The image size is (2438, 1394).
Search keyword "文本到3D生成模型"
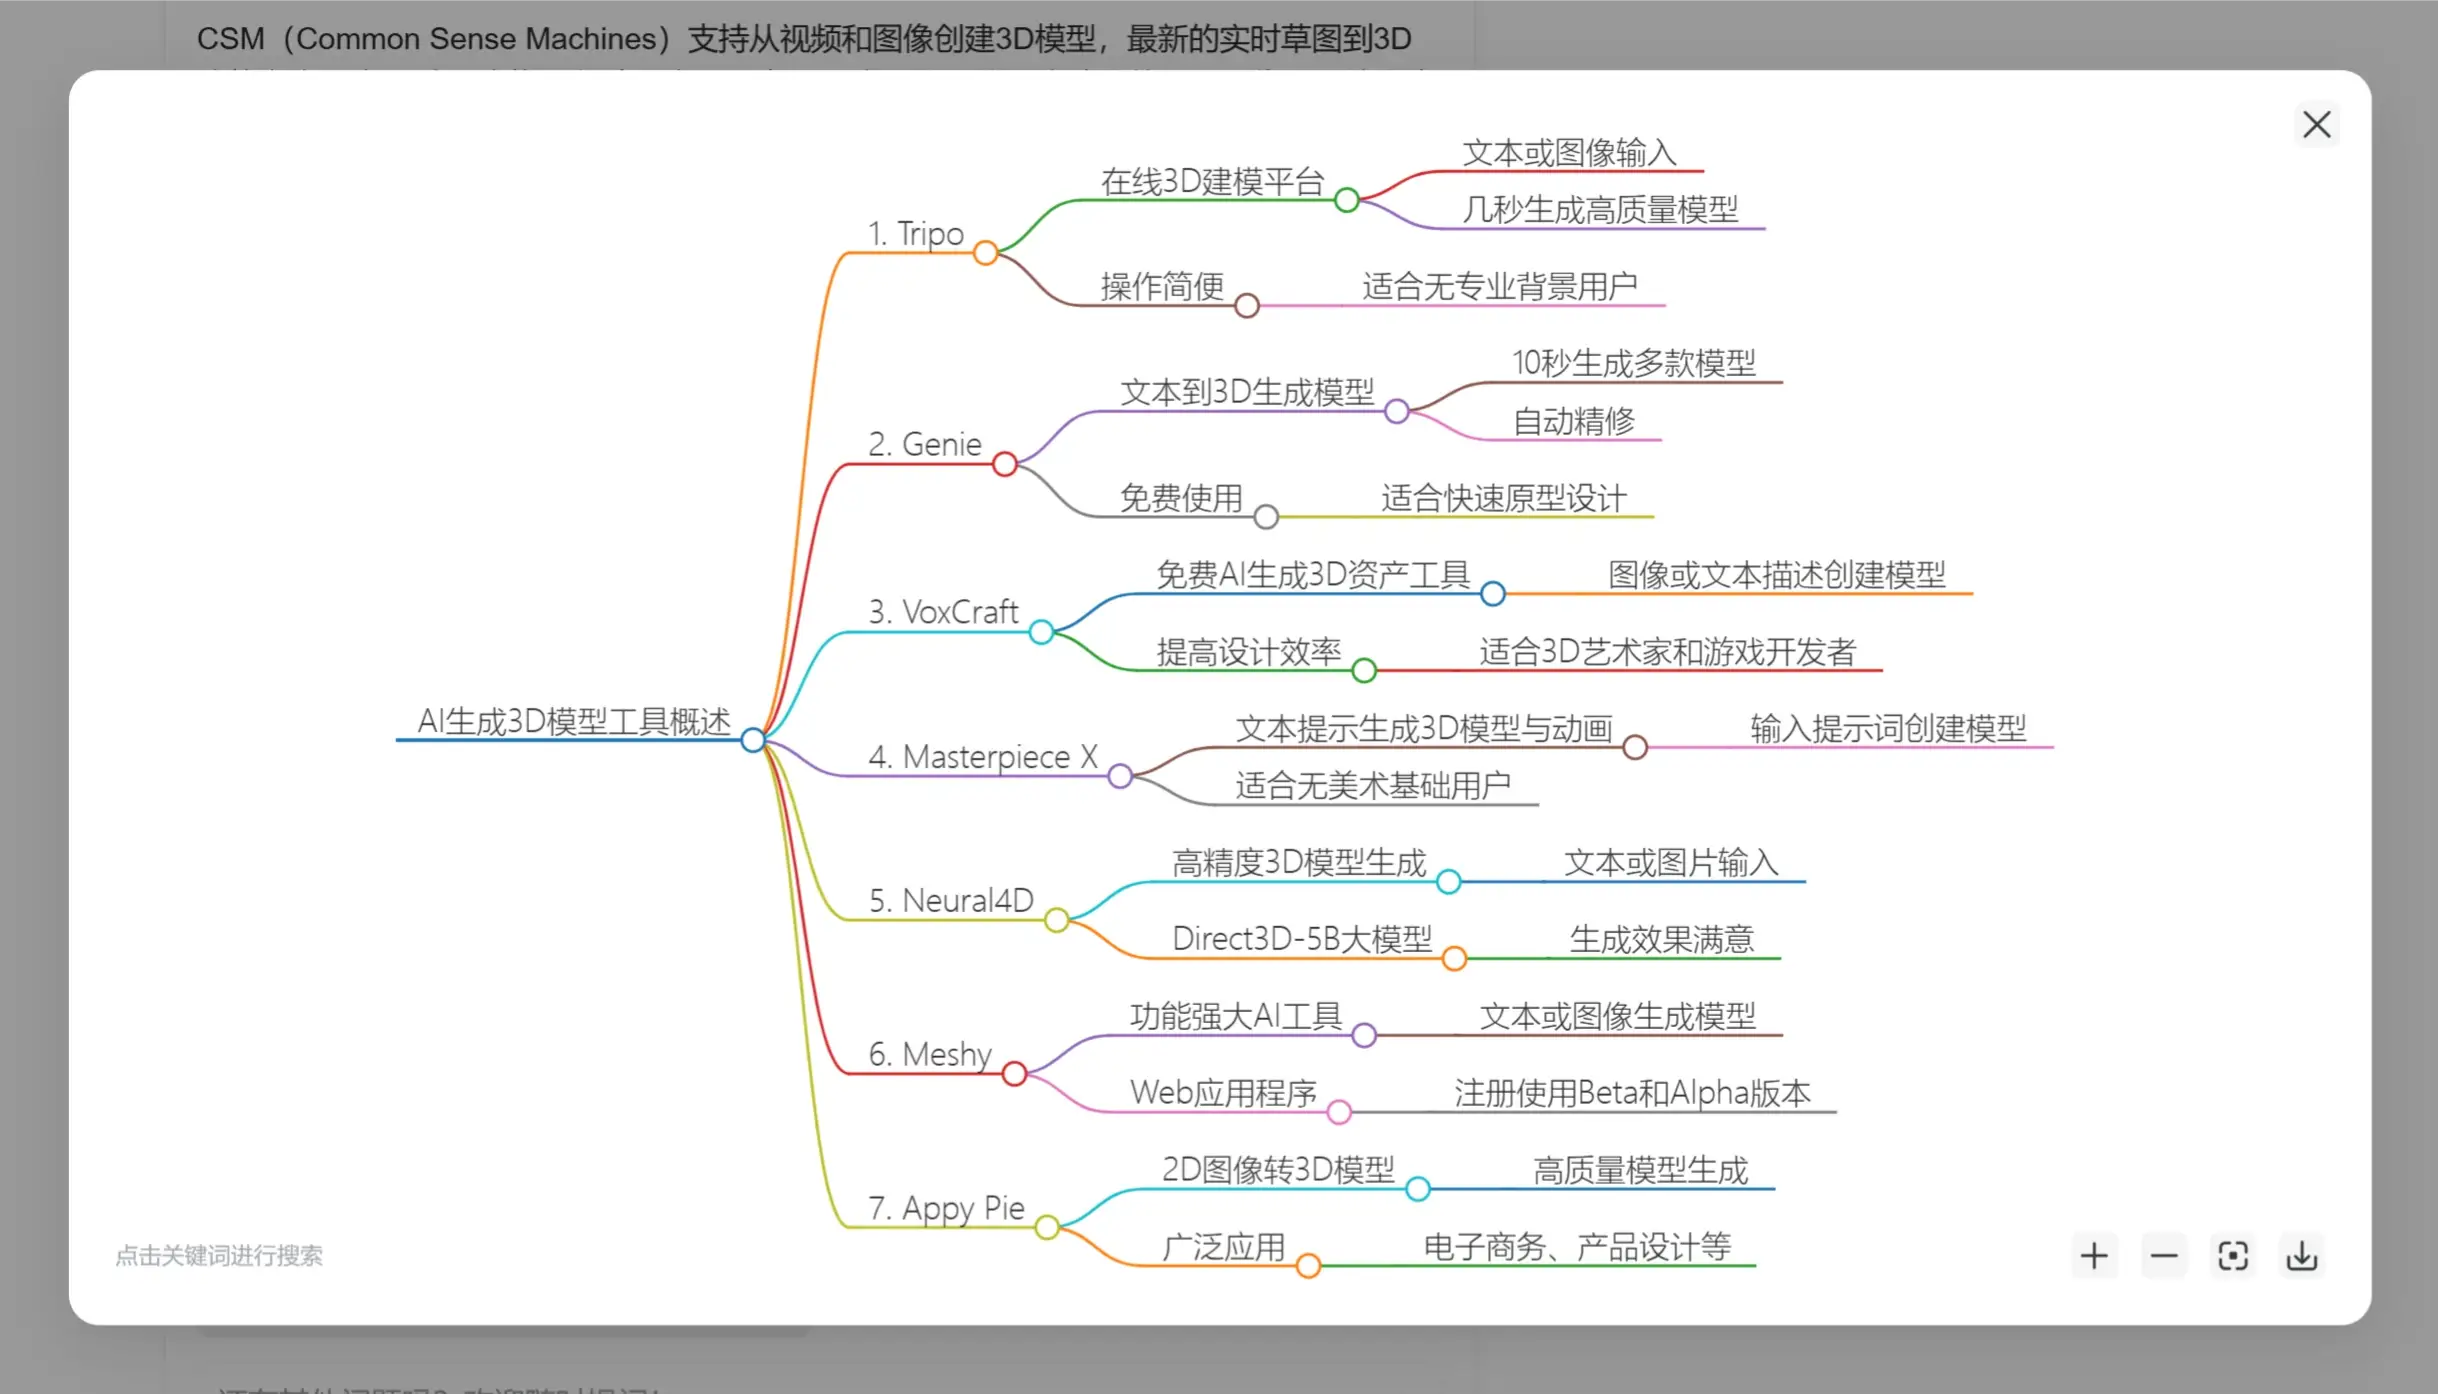coord(1248,392)
